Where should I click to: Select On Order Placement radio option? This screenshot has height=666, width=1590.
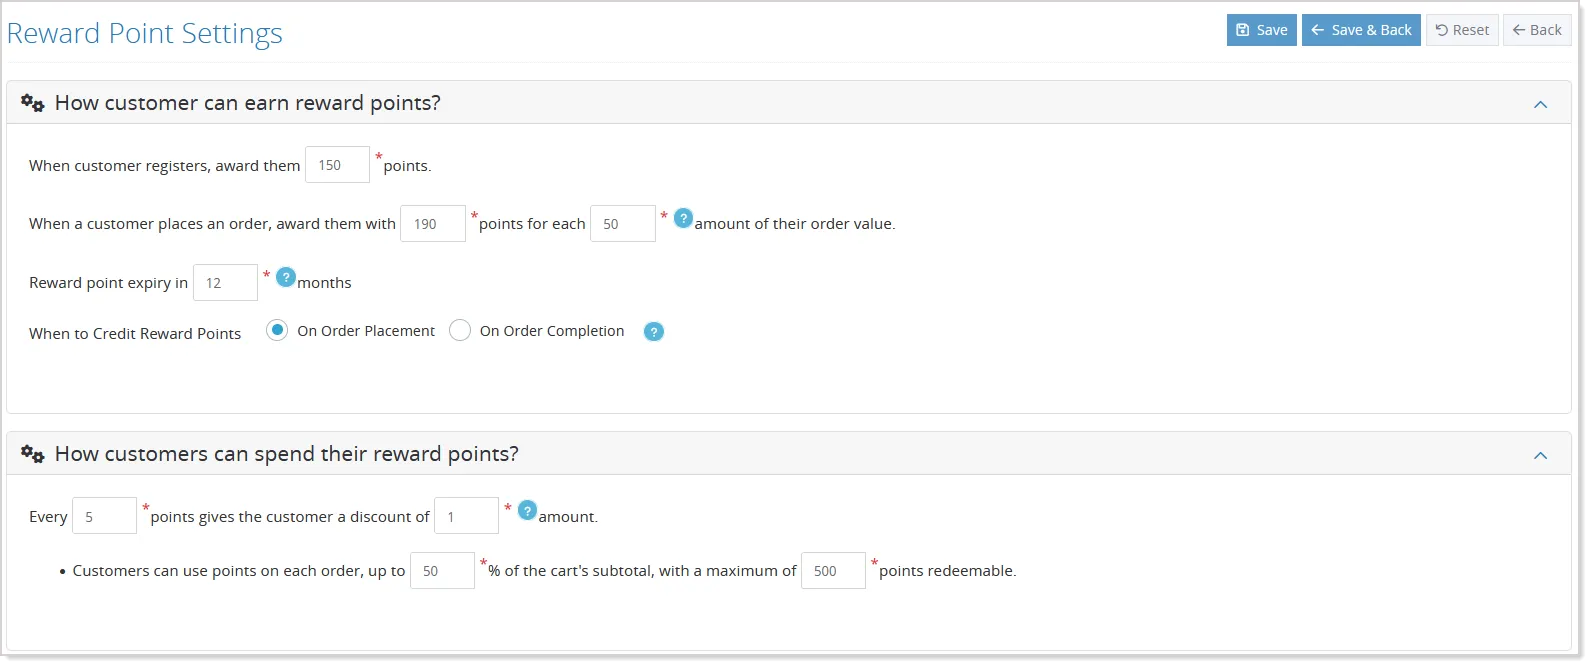coord(277,330)
